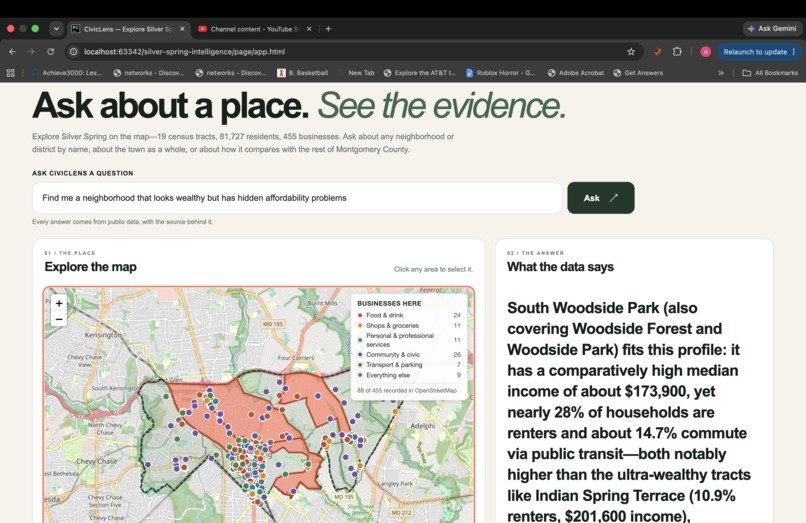Open the Roblox Horror bookmark

501,73
